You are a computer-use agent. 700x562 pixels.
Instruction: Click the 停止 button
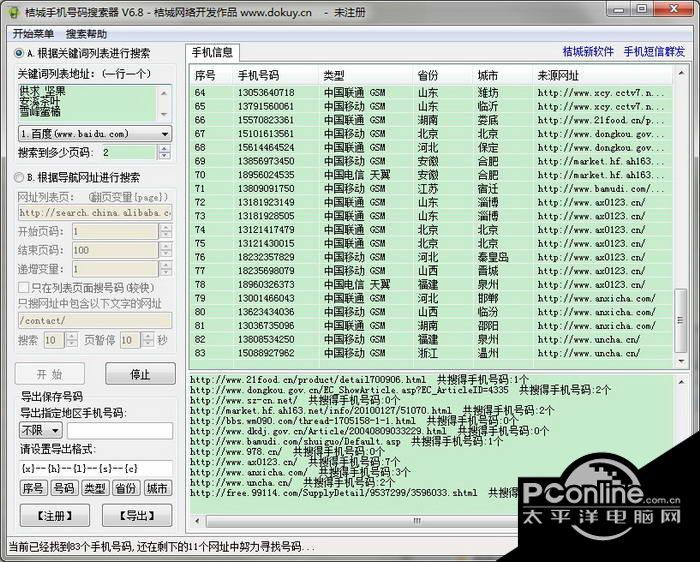click(x=141, y=374)
